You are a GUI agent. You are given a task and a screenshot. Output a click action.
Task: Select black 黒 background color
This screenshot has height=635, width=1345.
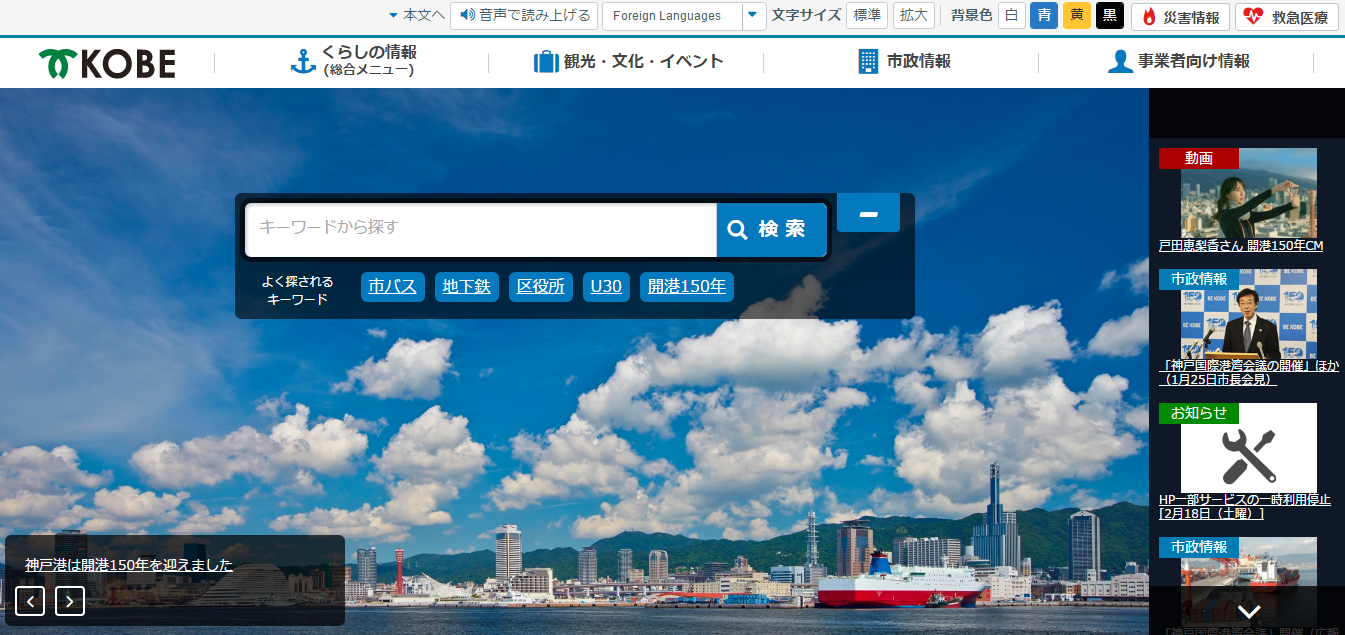(x=1110, y=15)
